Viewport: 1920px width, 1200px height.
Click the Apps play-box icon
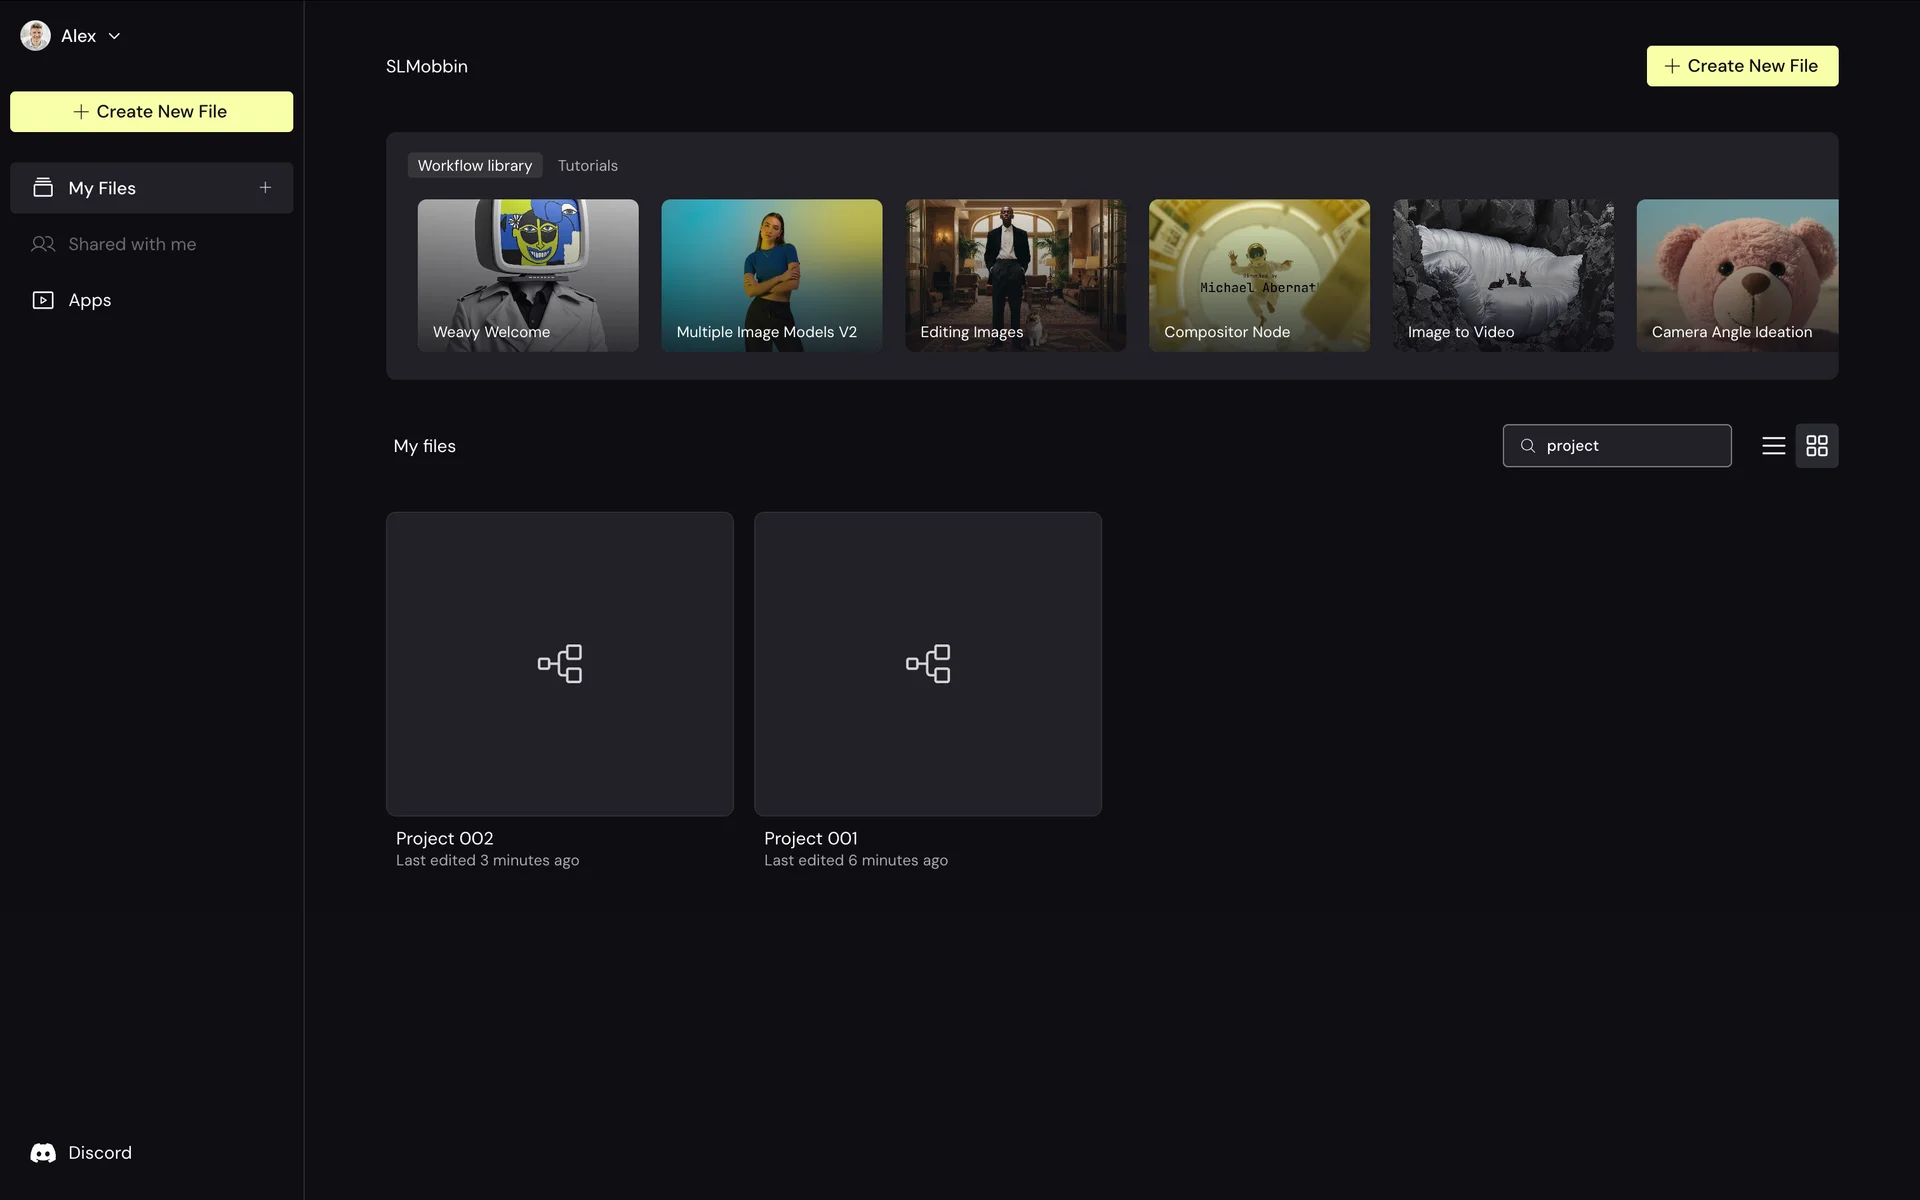pos(43,300)
